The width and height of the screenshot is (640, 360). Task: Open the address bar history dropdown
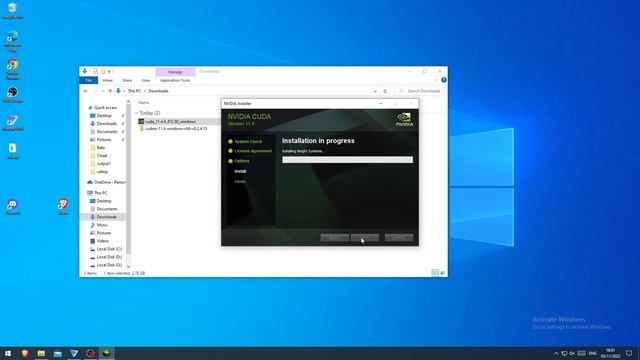(x=375, y=91)
